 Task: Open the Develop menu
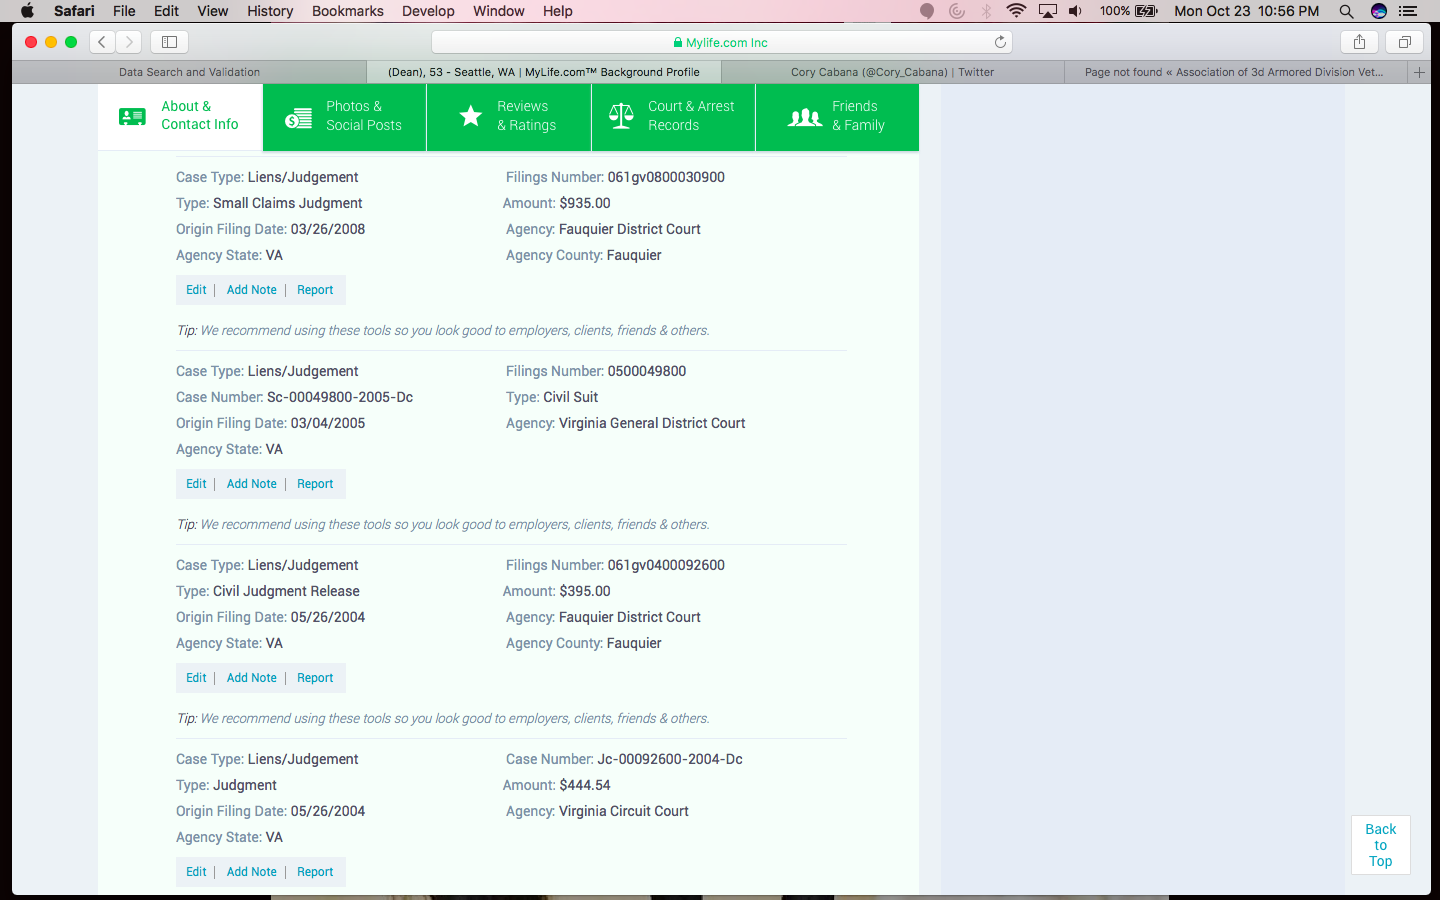[428, 11]
